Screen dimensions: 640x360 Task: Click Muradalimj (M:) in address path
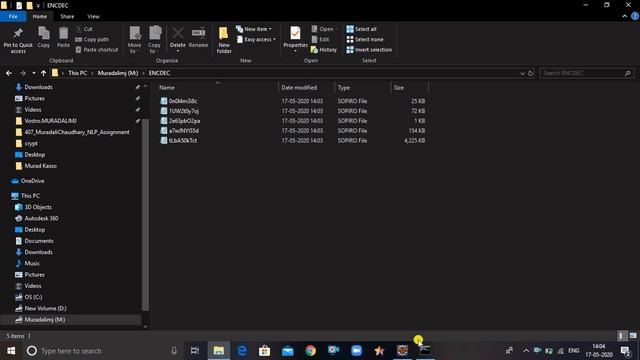point(118,73)
